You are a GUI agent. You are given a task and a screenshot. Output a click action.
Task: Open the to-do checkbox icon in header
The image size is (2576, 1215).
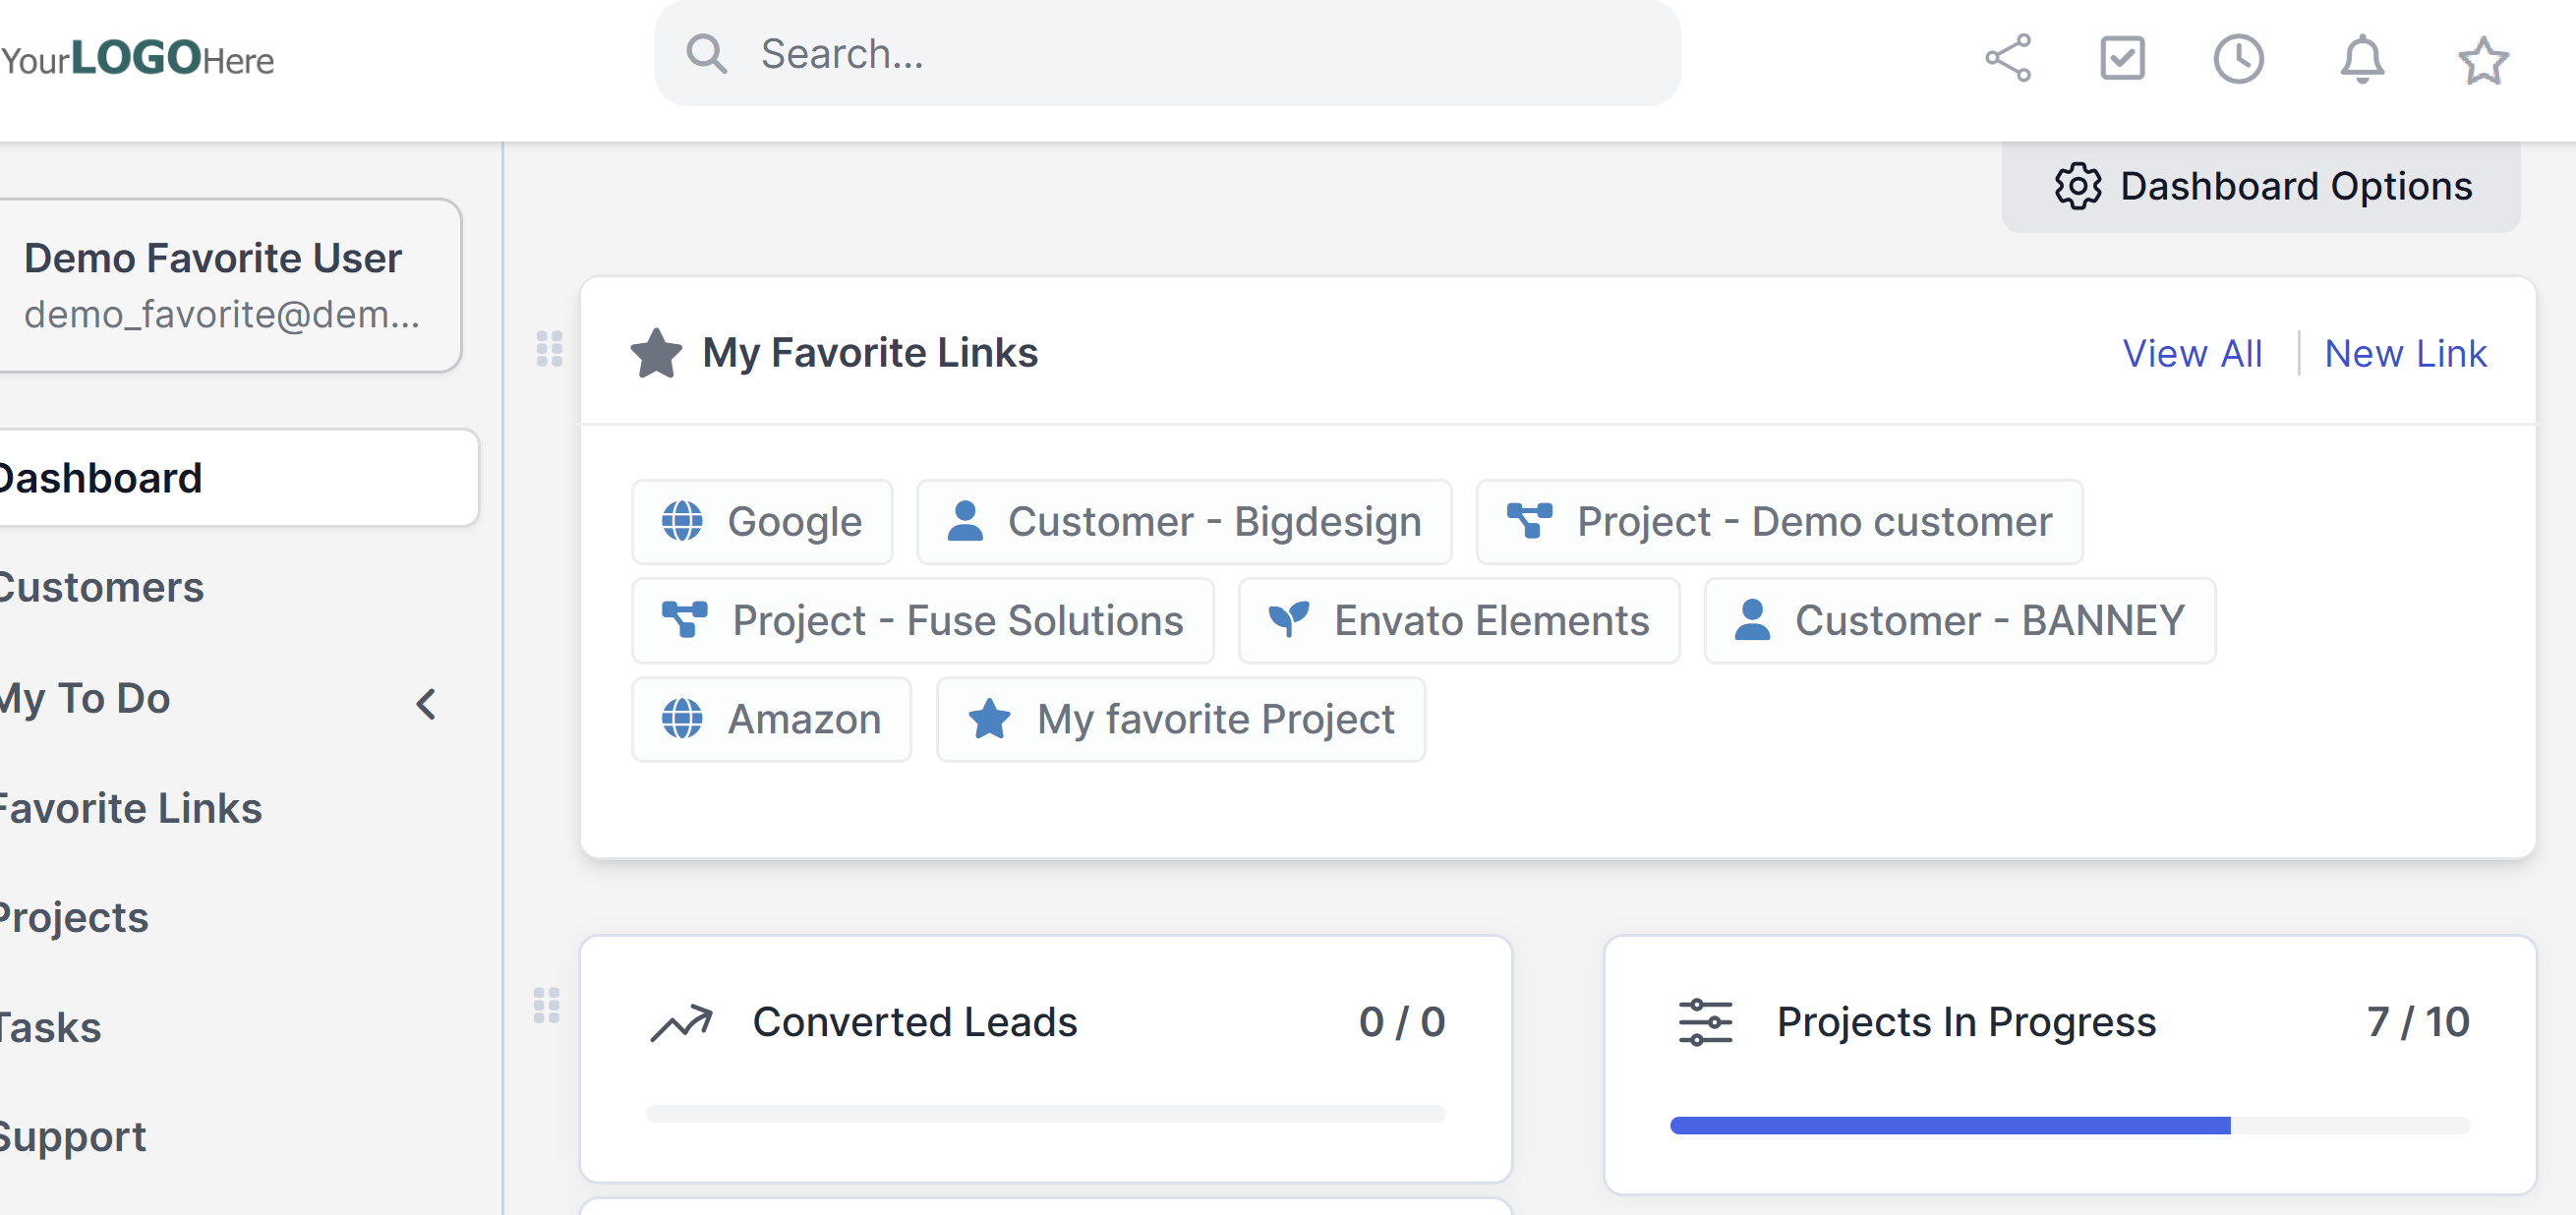(x=2122, y=58)
